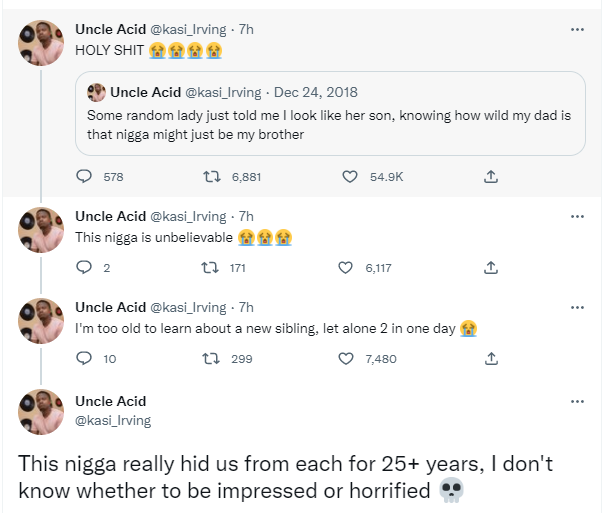Open @kasi_Irving handle under bottom tweet
This screenshot has width=614, height=513.
pos(113,421)
